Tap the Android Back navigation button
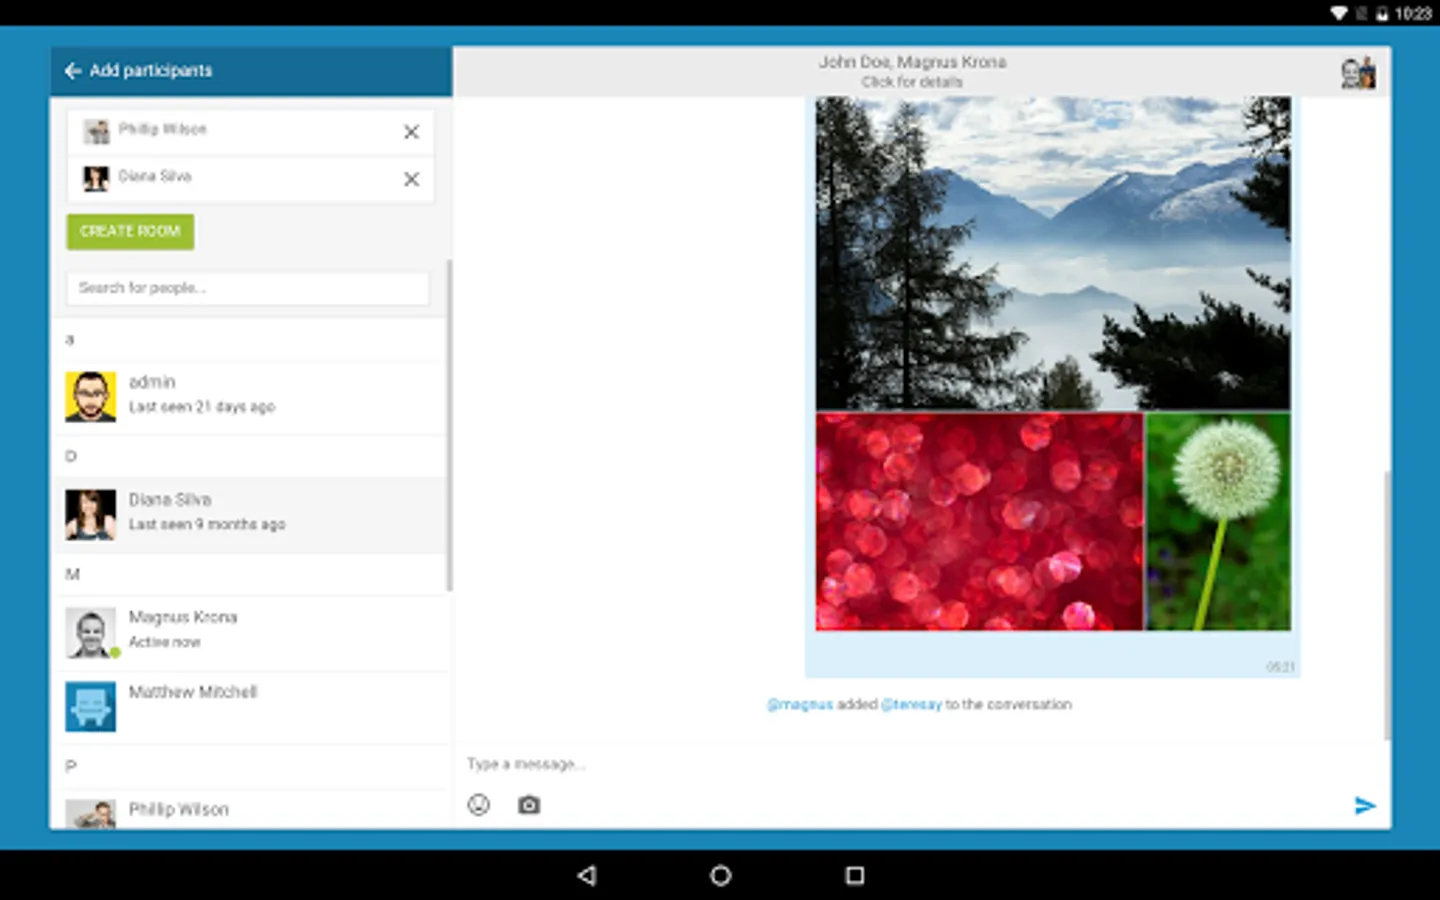 pos(587,876)
